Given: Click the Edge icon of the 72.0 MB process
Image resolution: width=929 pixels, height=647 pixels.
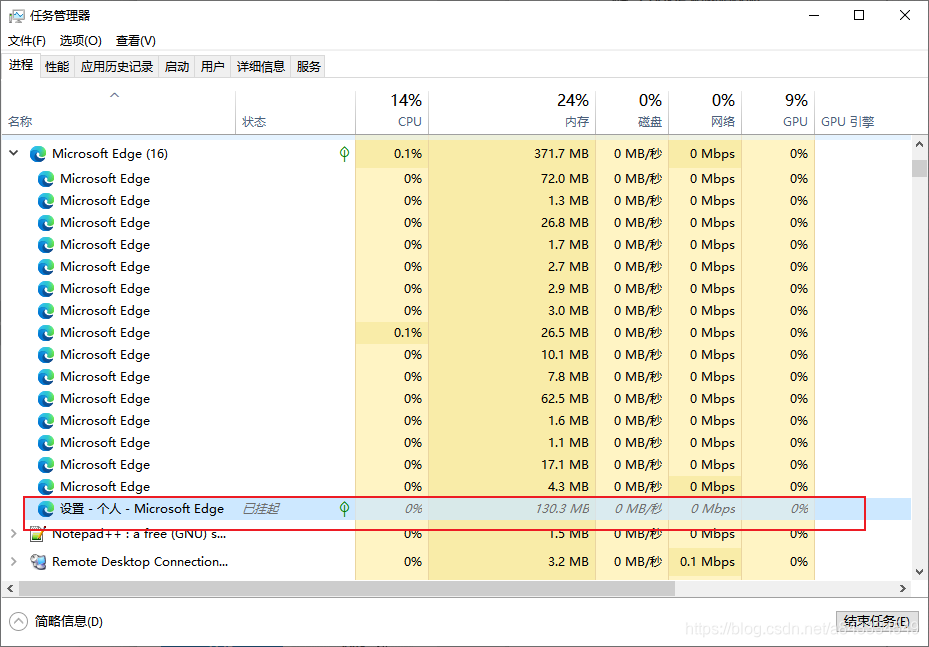Looking at the screenshot, I should 46,179.
